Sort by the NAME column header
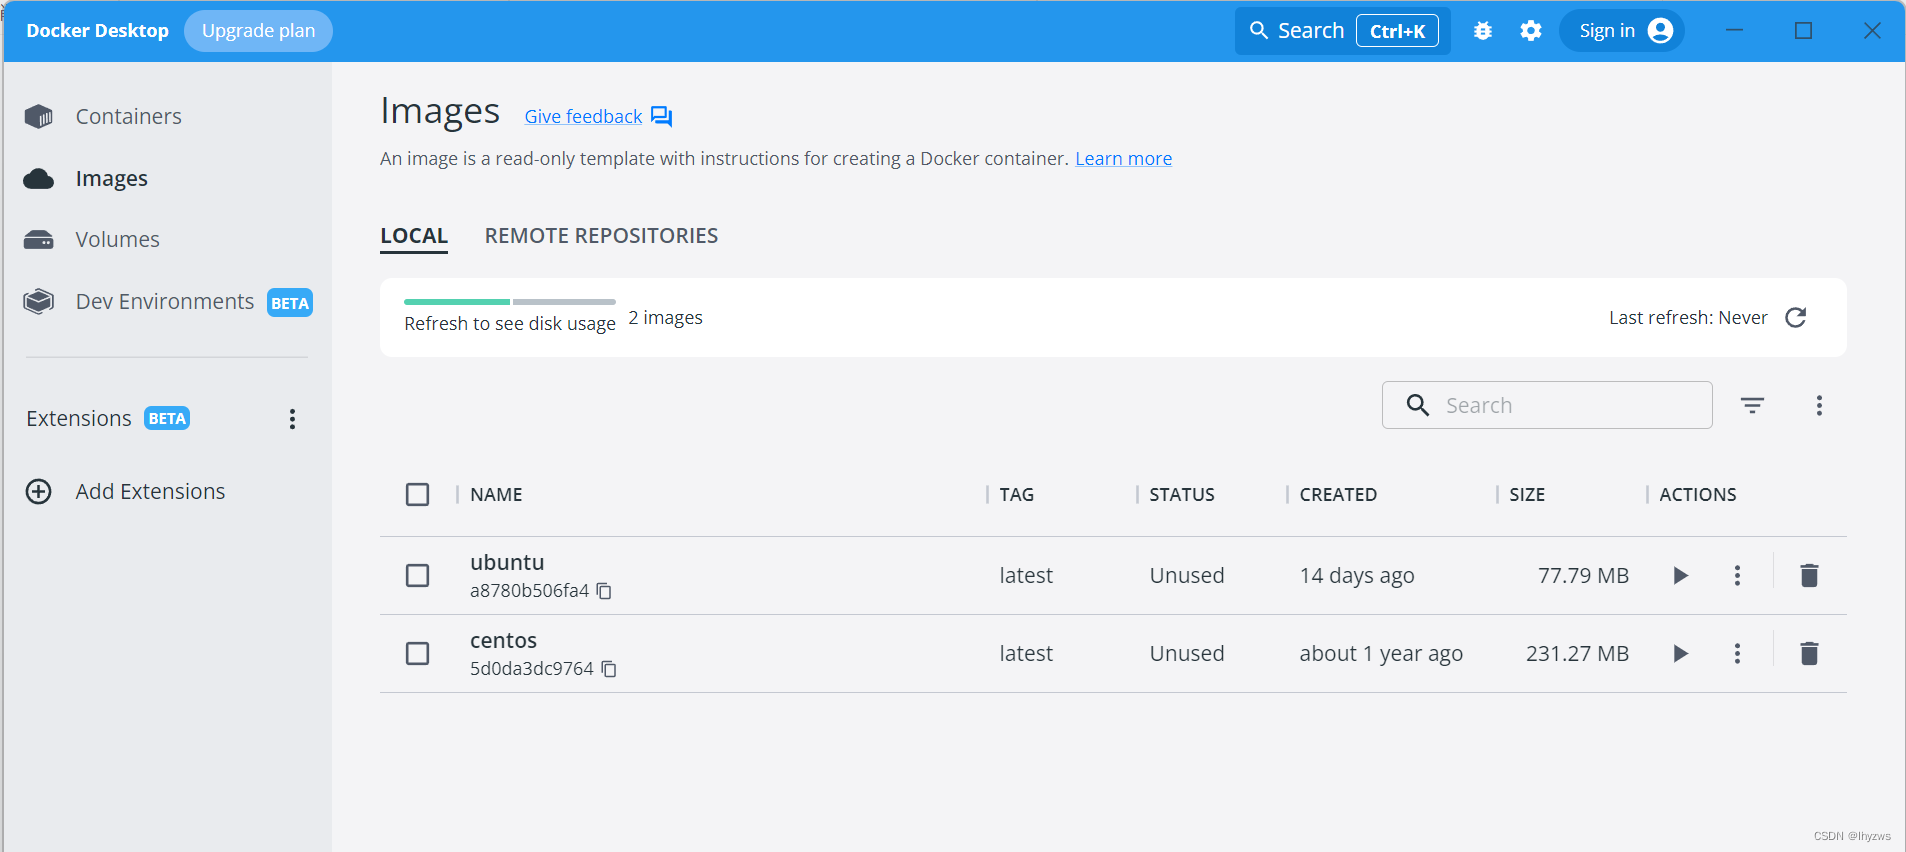This screenshot has height=852, width=1906. [496, 495]
